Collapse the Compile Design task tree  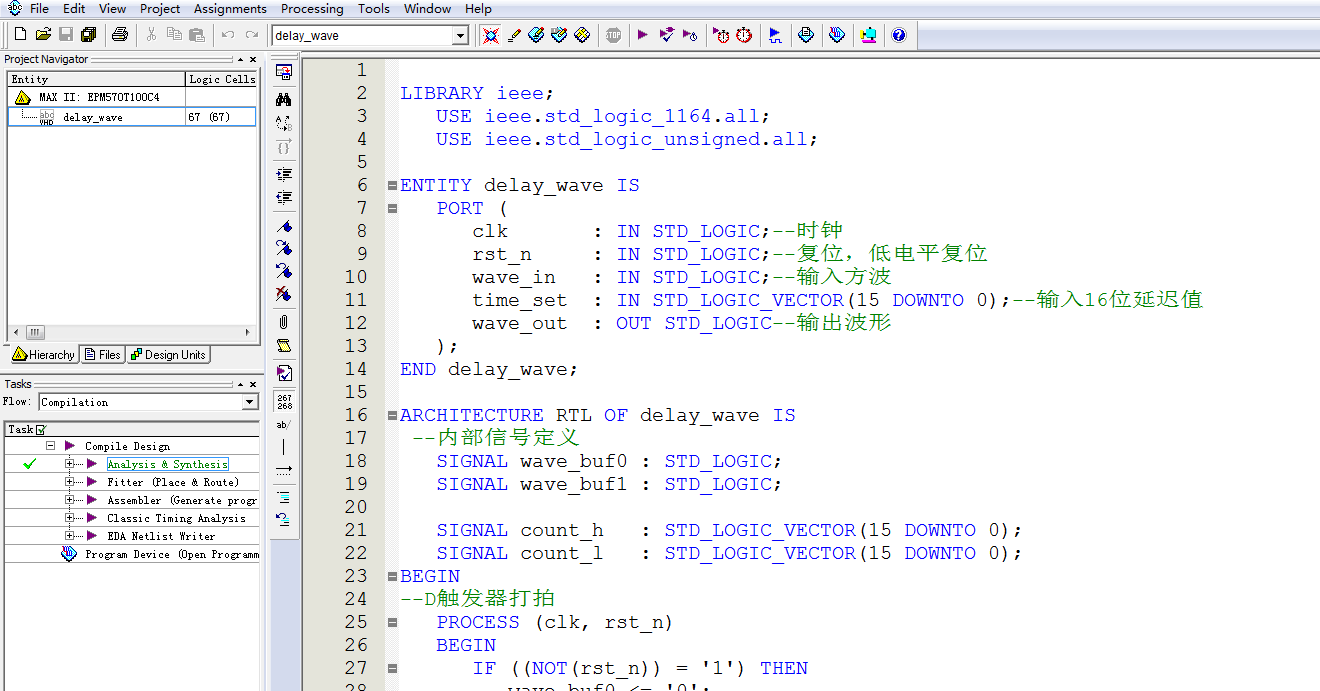click(50, 446)
